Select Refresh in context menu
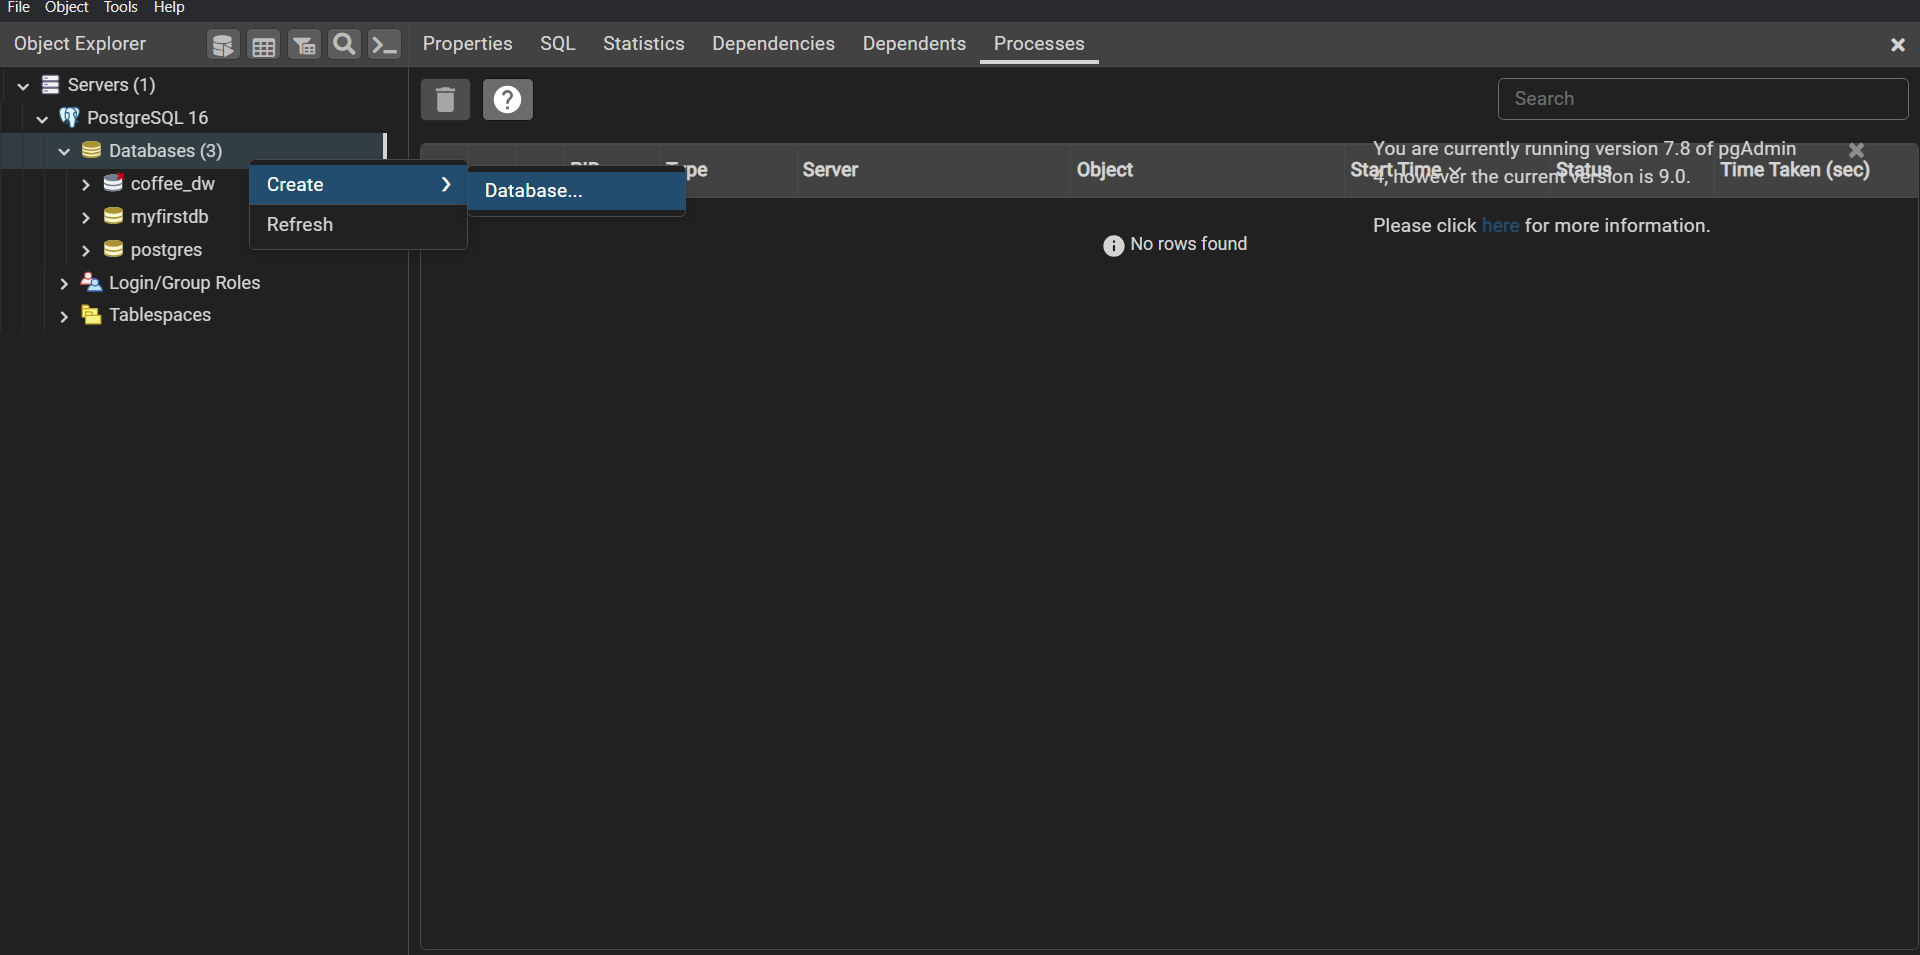The height and width of the screenshot is (955, 1920). click(358, 225)
